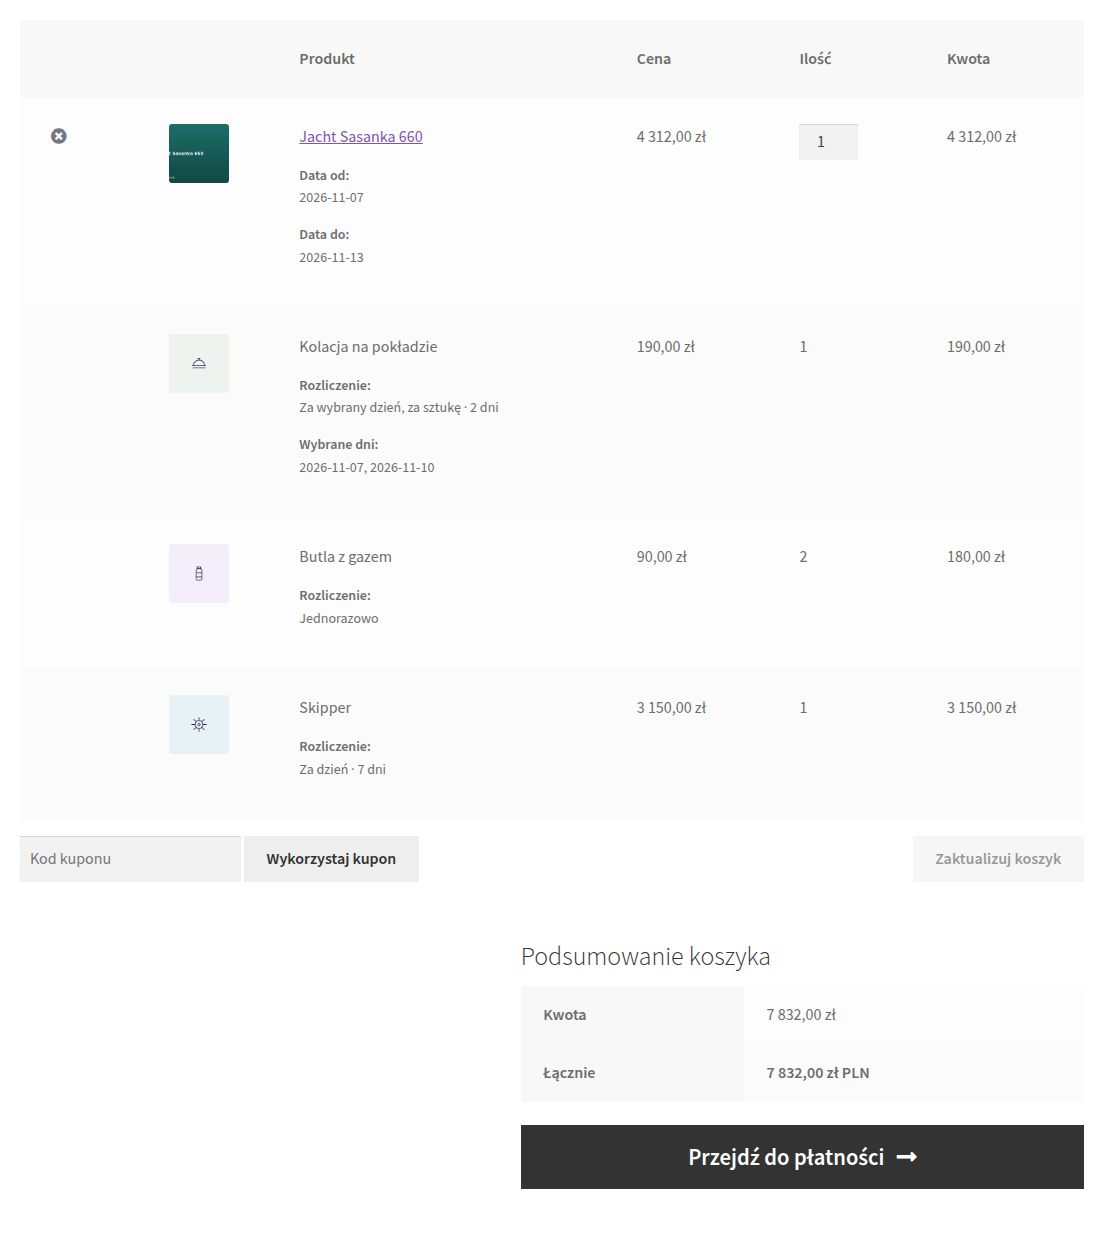Click the Łącznie label in summary
The width and height of the screenshot is (1103, 1257).
569,1073
